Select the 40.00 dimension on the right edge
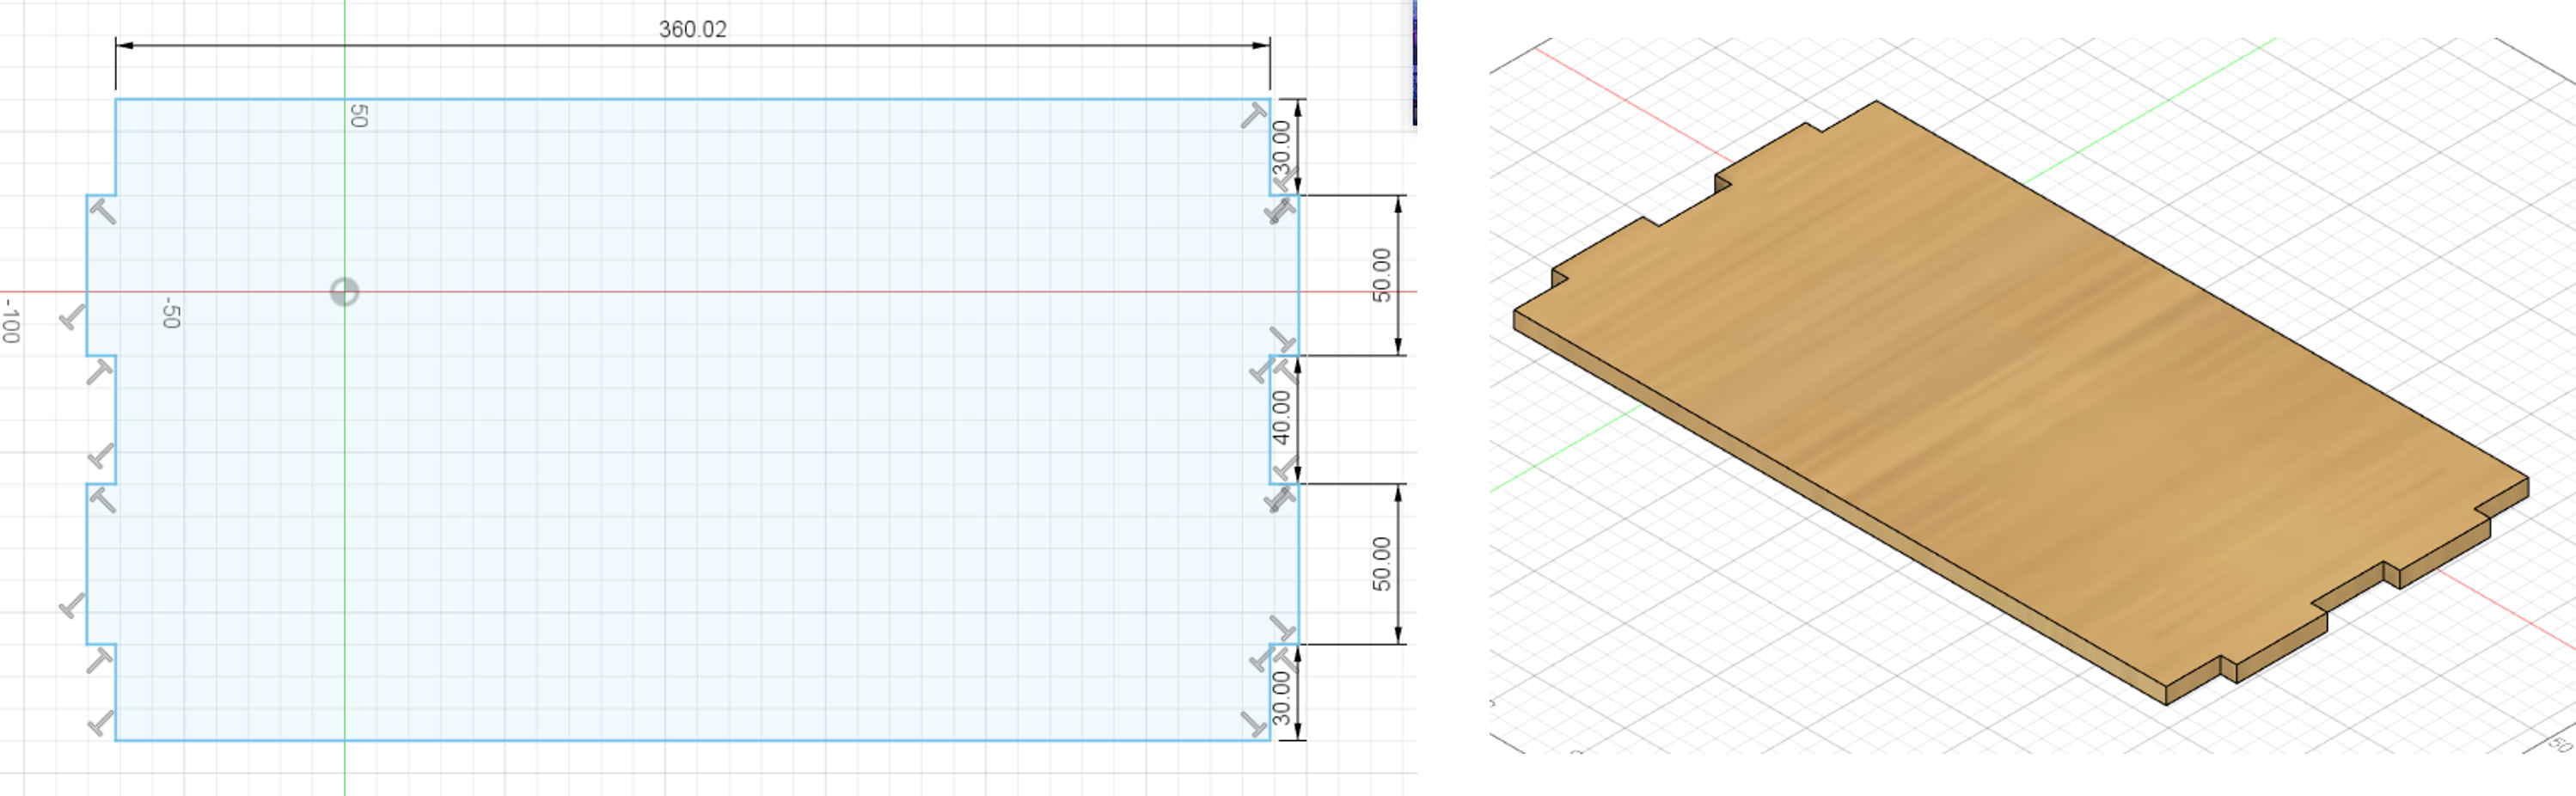Image resolution: width=2576 pixels, height=796 pixels. click(x=1281, y=417)
